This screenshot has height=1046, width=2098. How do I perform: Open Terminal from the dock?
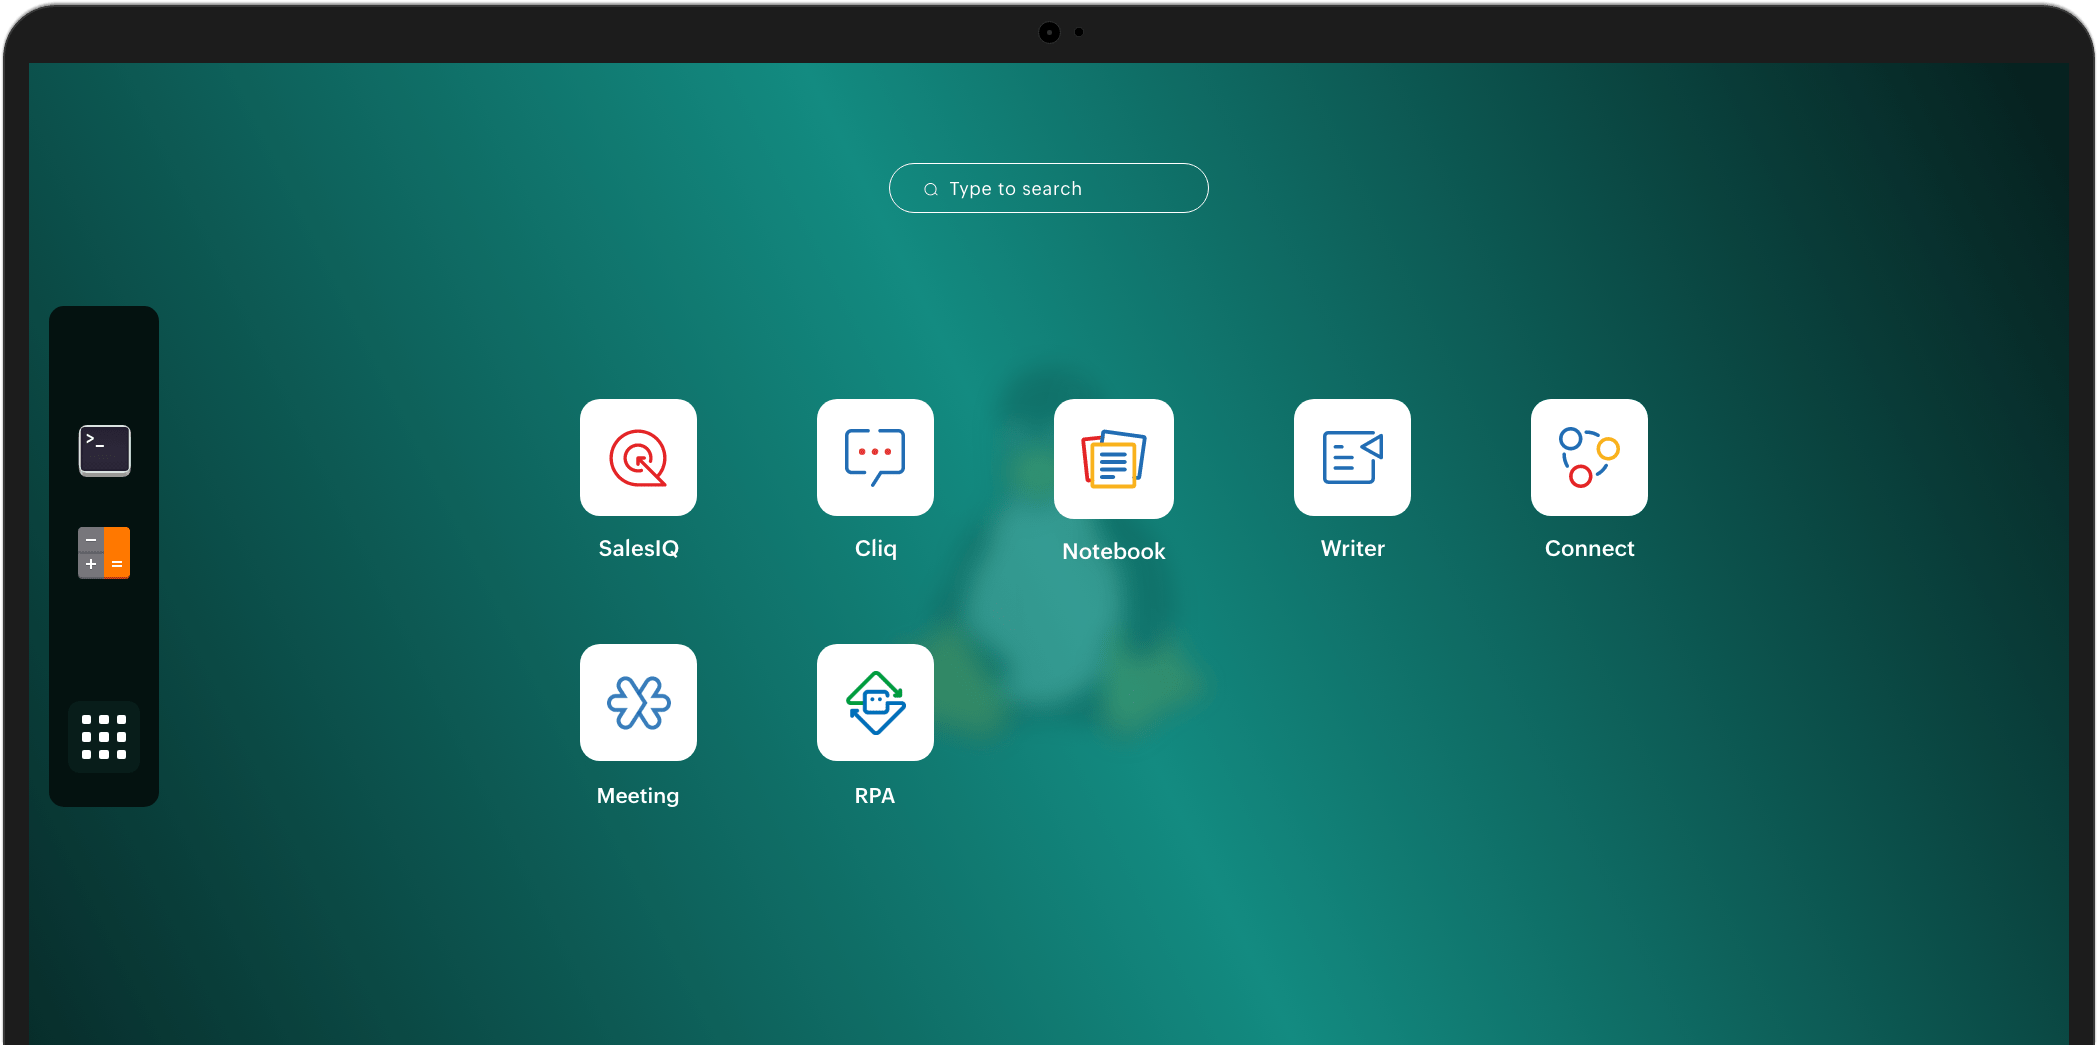coord(105,450)
